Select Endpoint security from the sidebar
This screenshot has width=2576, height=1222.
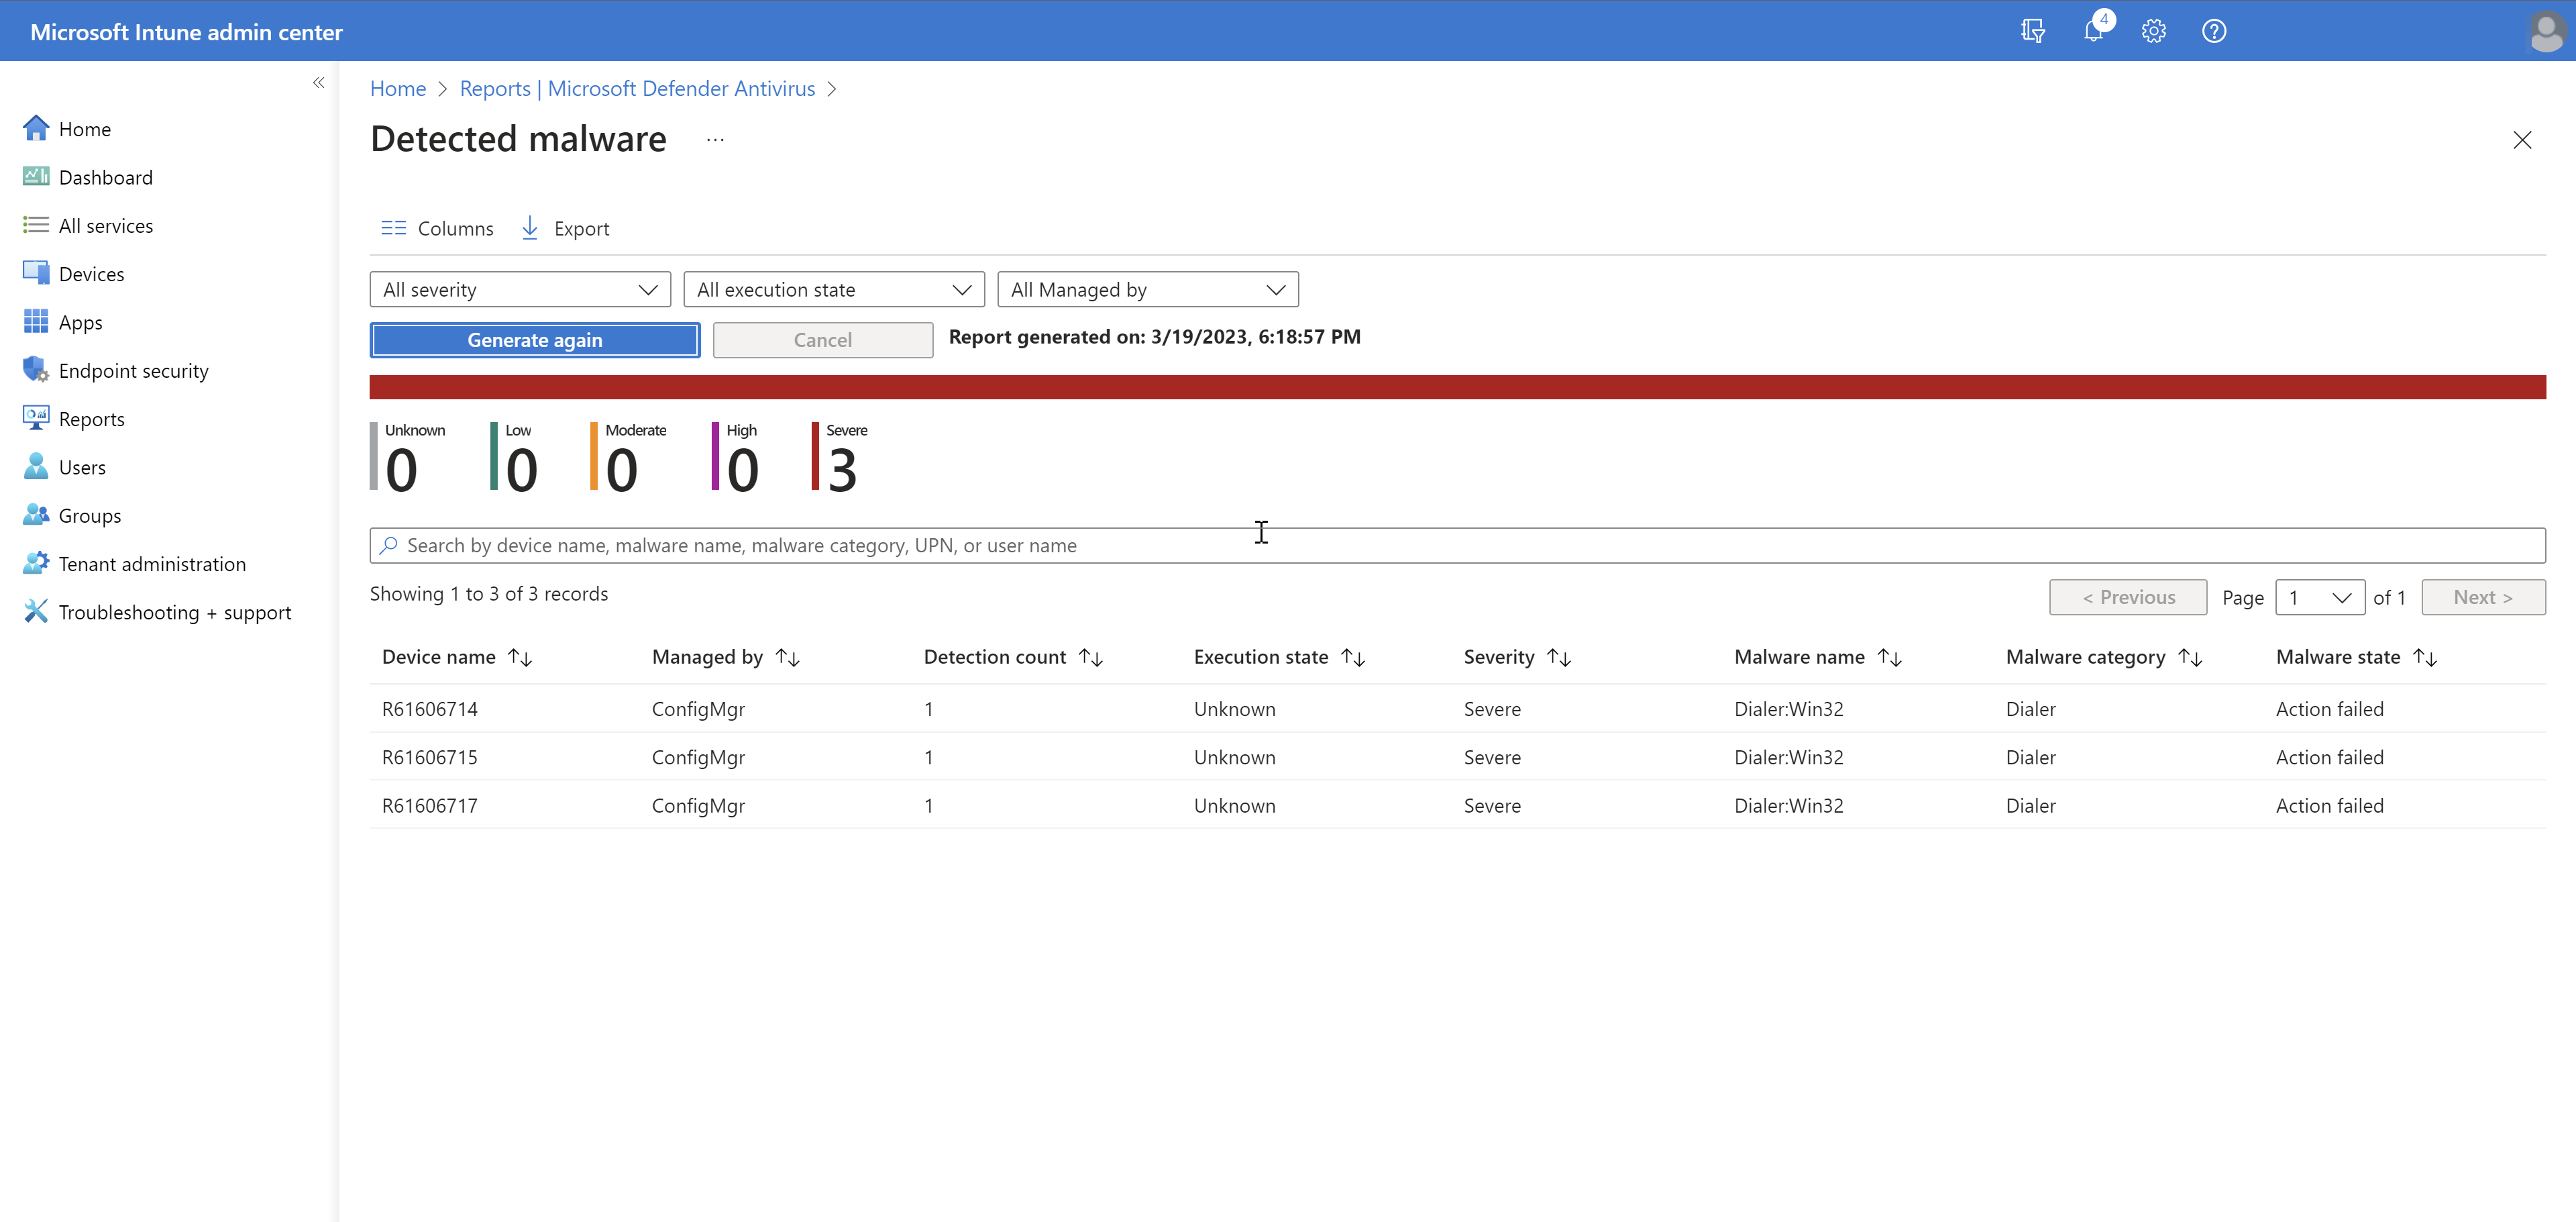pos(133,370)
